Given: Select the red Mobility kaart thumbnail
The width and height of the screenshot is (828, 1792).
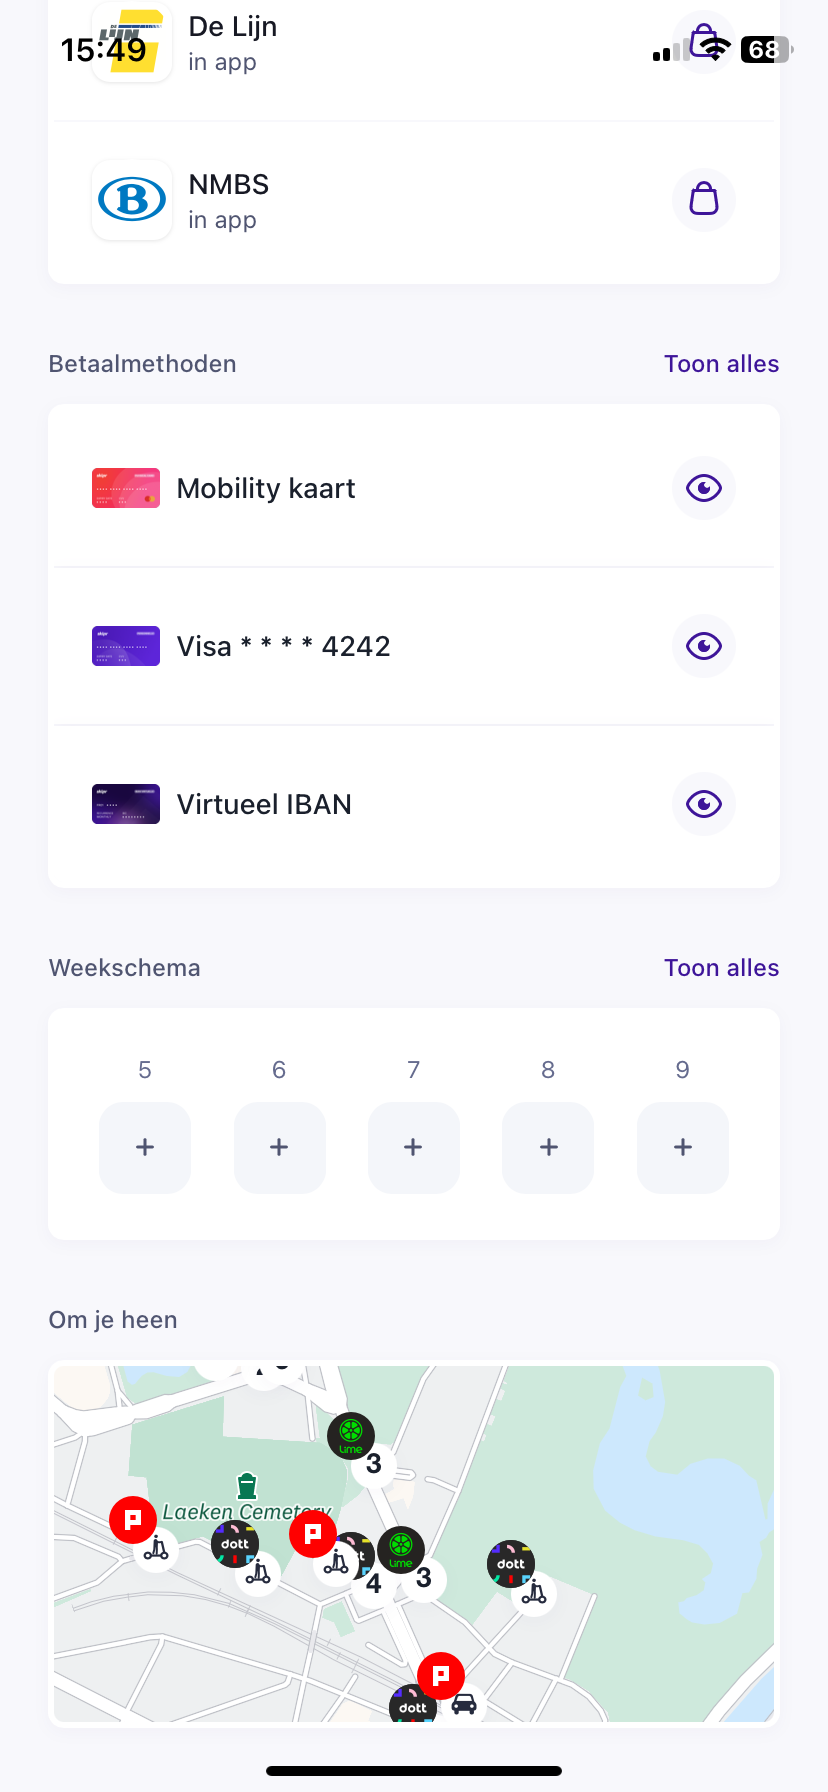Looking at the screenshot, I should click(x=126, y=488).
